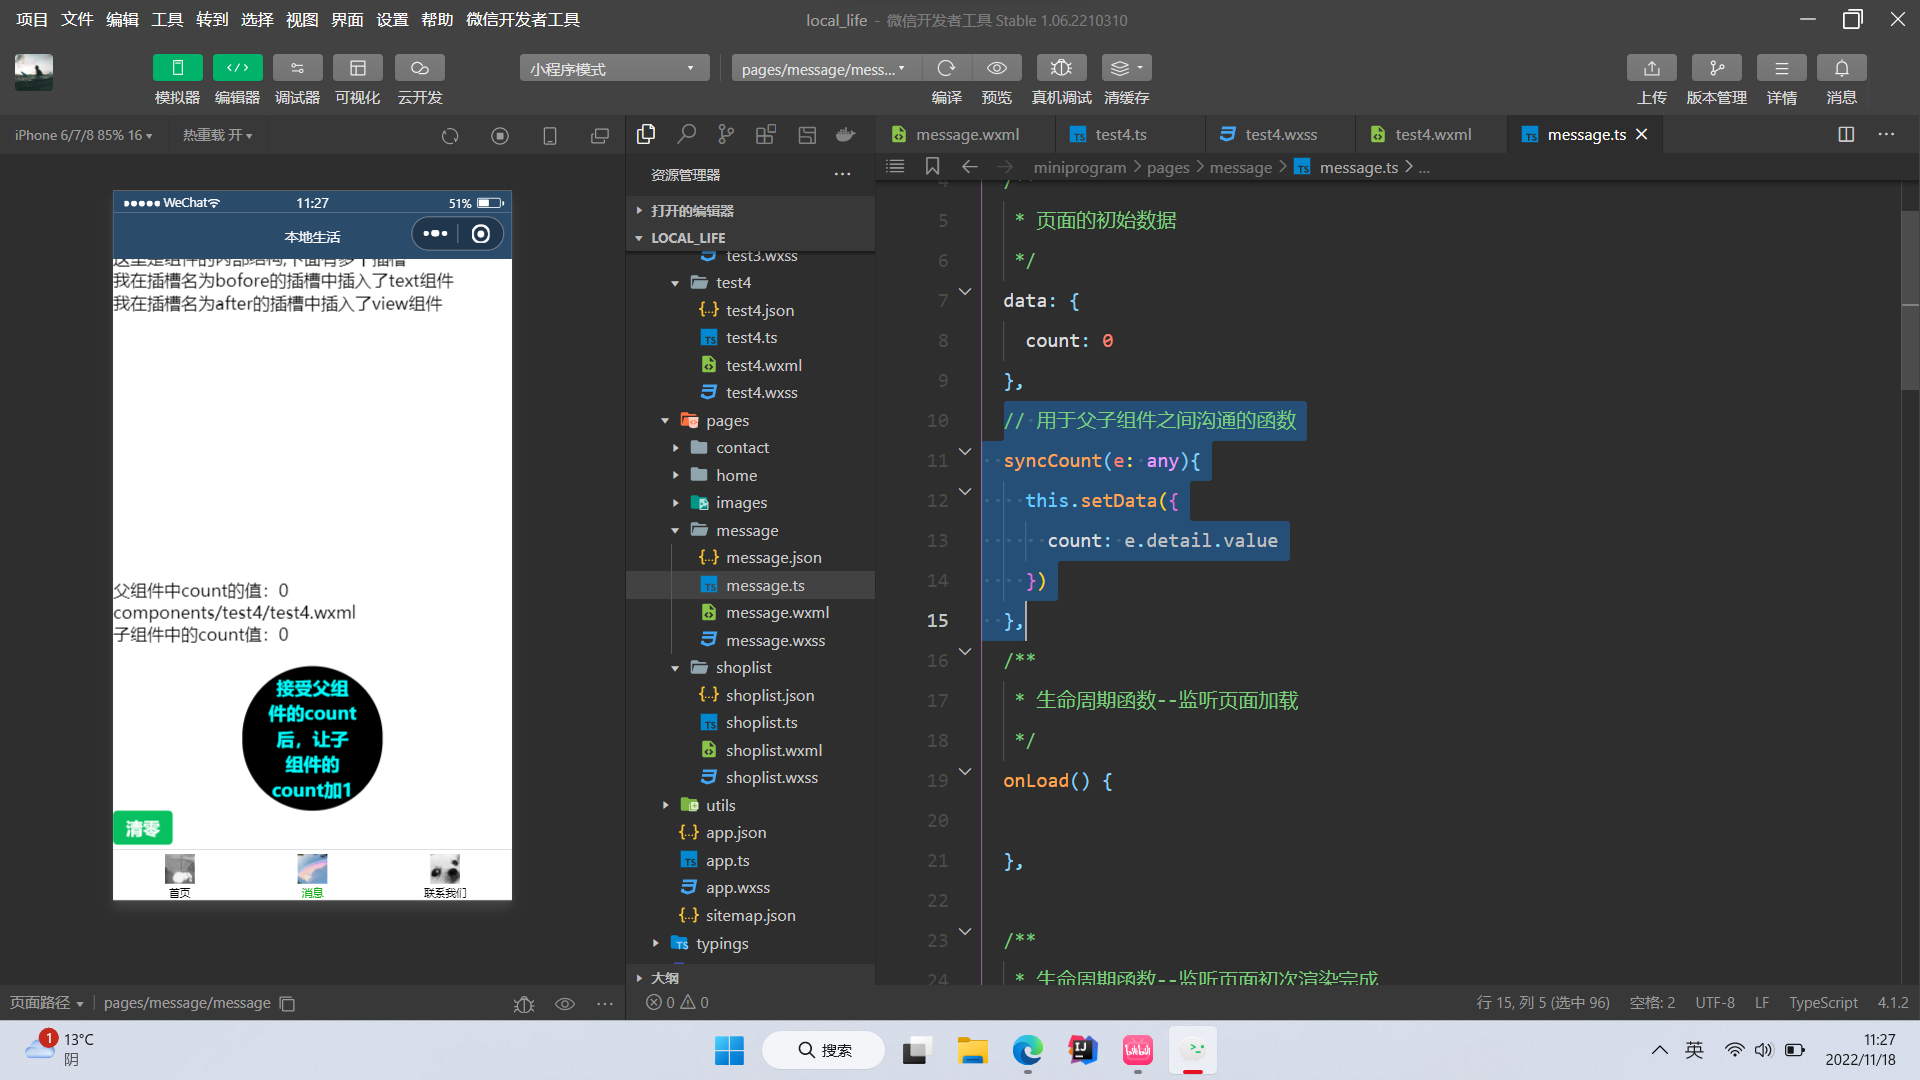
Task: Click the editor vertical scrollbar
Action: [x=1909, y=300]
